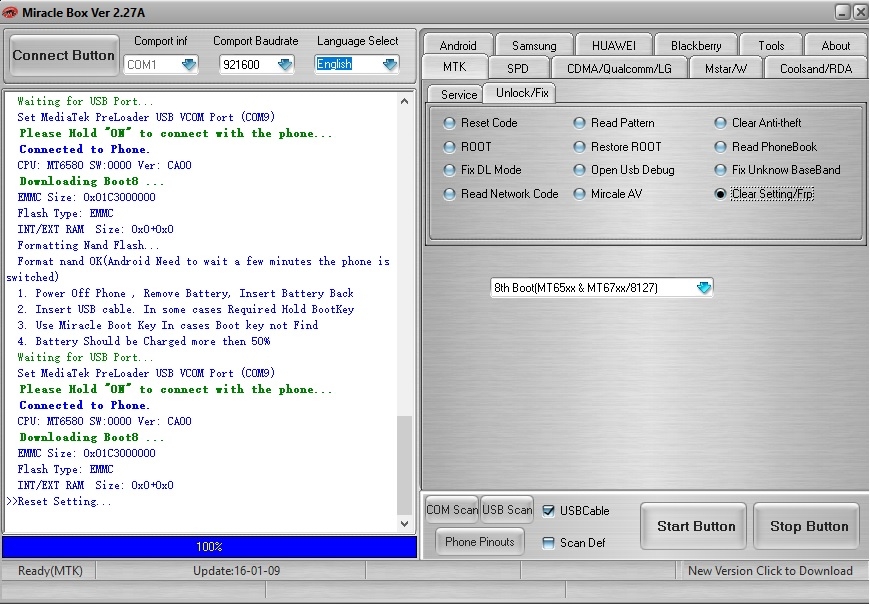Run a USB Scan
The height and width of the screenshot is (607, 870).
pos(507,509)
